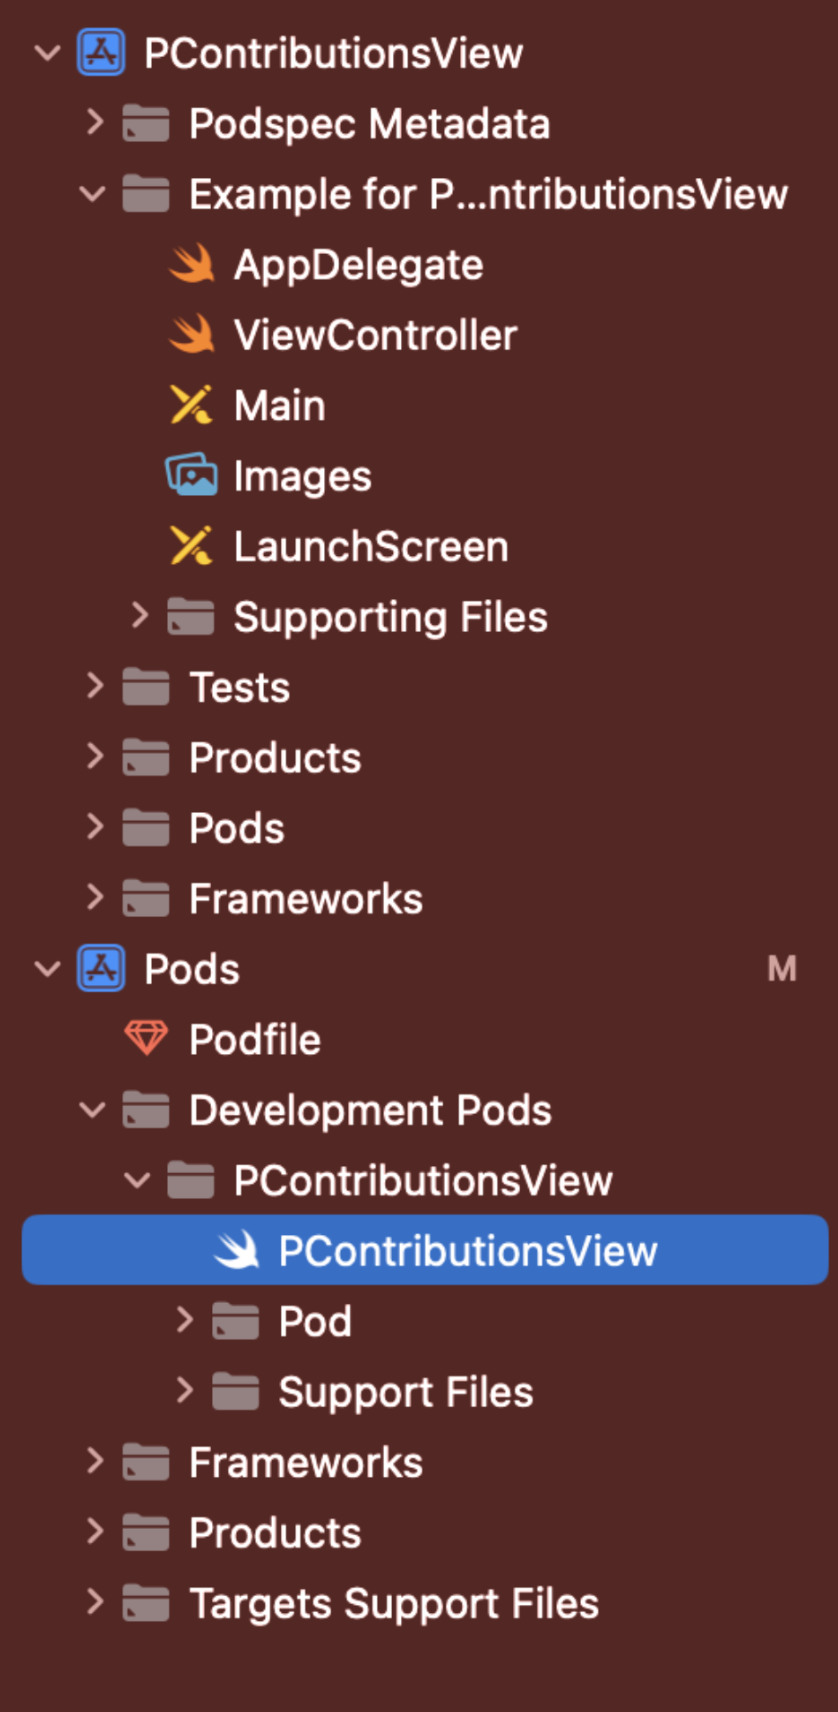Image resolution: width=838 pixels, height=1712 pixels.
Task: Expand the Targets Support Files folder
Action: pyautogui.click(x=95, y=1603)
